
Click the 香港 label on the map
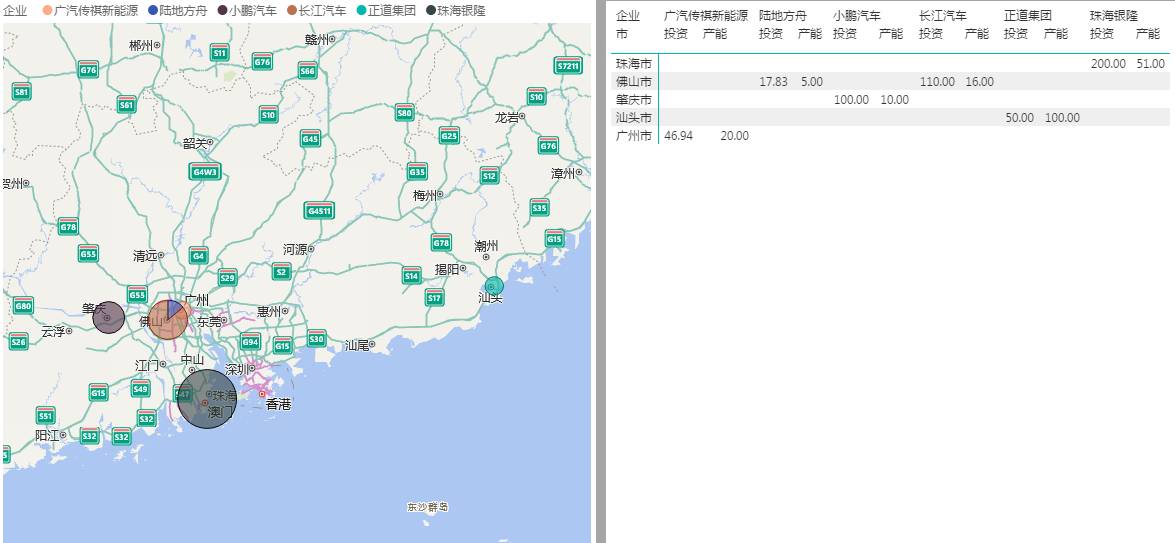point(279,404)
